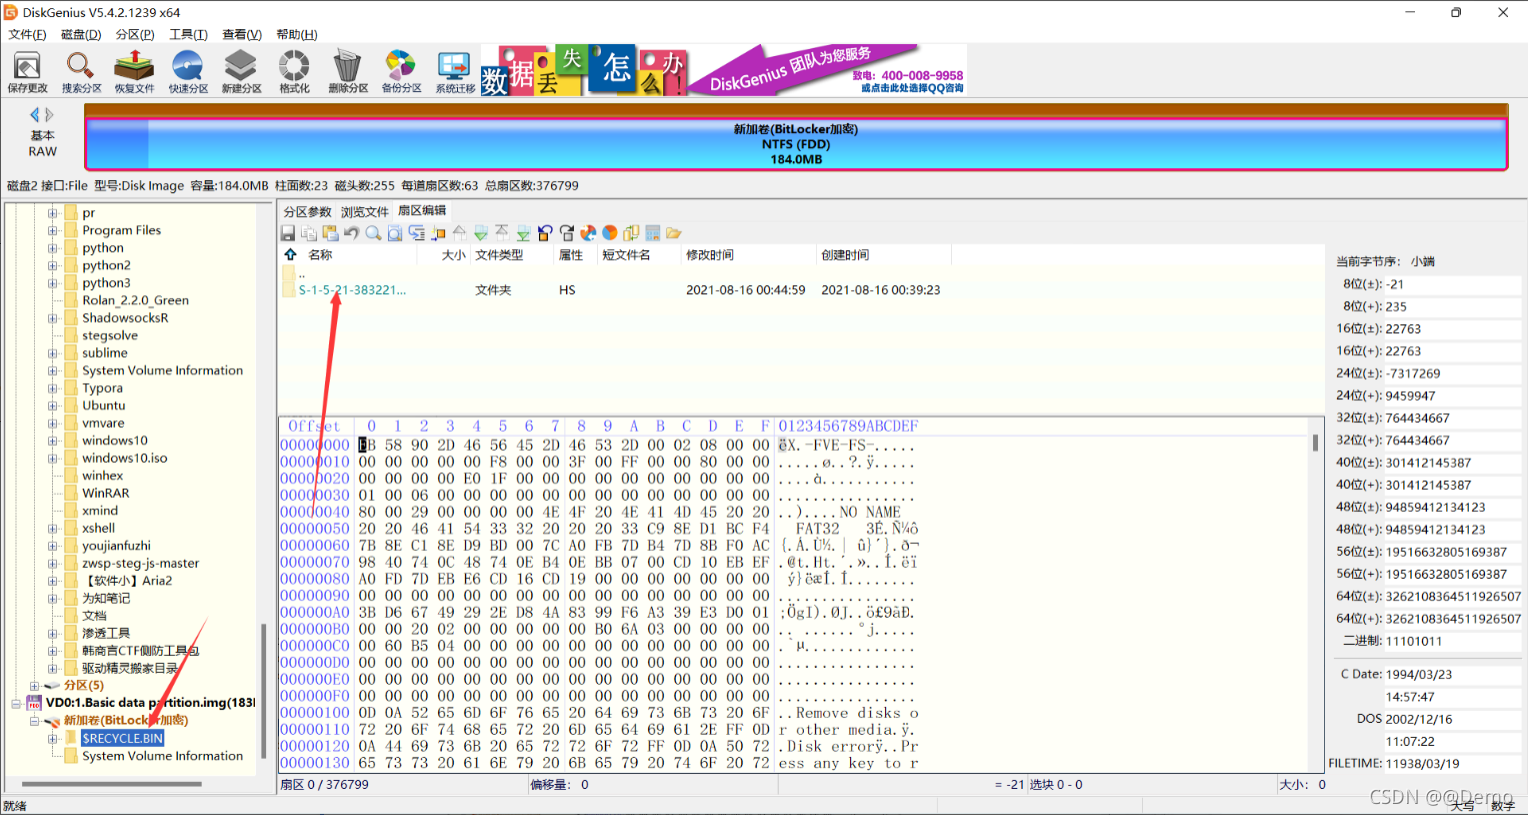Expand the Ubuntu folder node
This screenshot has width=1528, height=815.
tap(52, 405)
